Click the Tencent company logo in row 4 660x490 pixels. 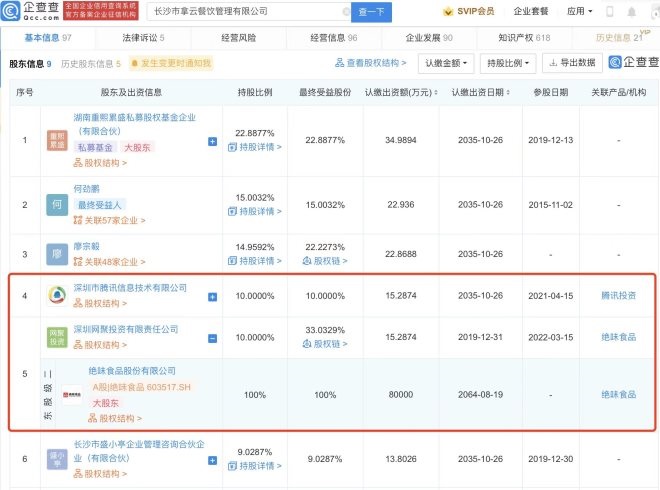tap(58, 295)
